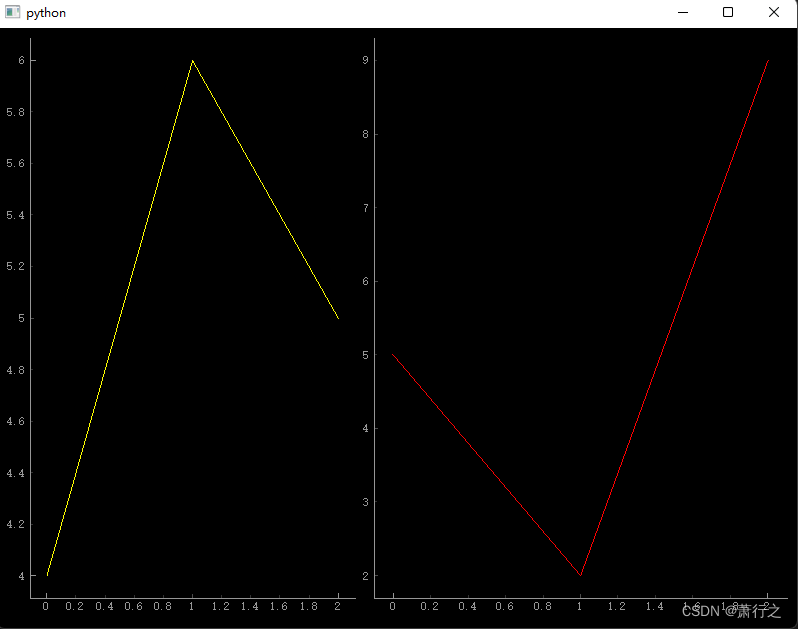Click the left plot y-axis label 5.4
The height and width of the screenshot is (629, 798).
[15, 215]
